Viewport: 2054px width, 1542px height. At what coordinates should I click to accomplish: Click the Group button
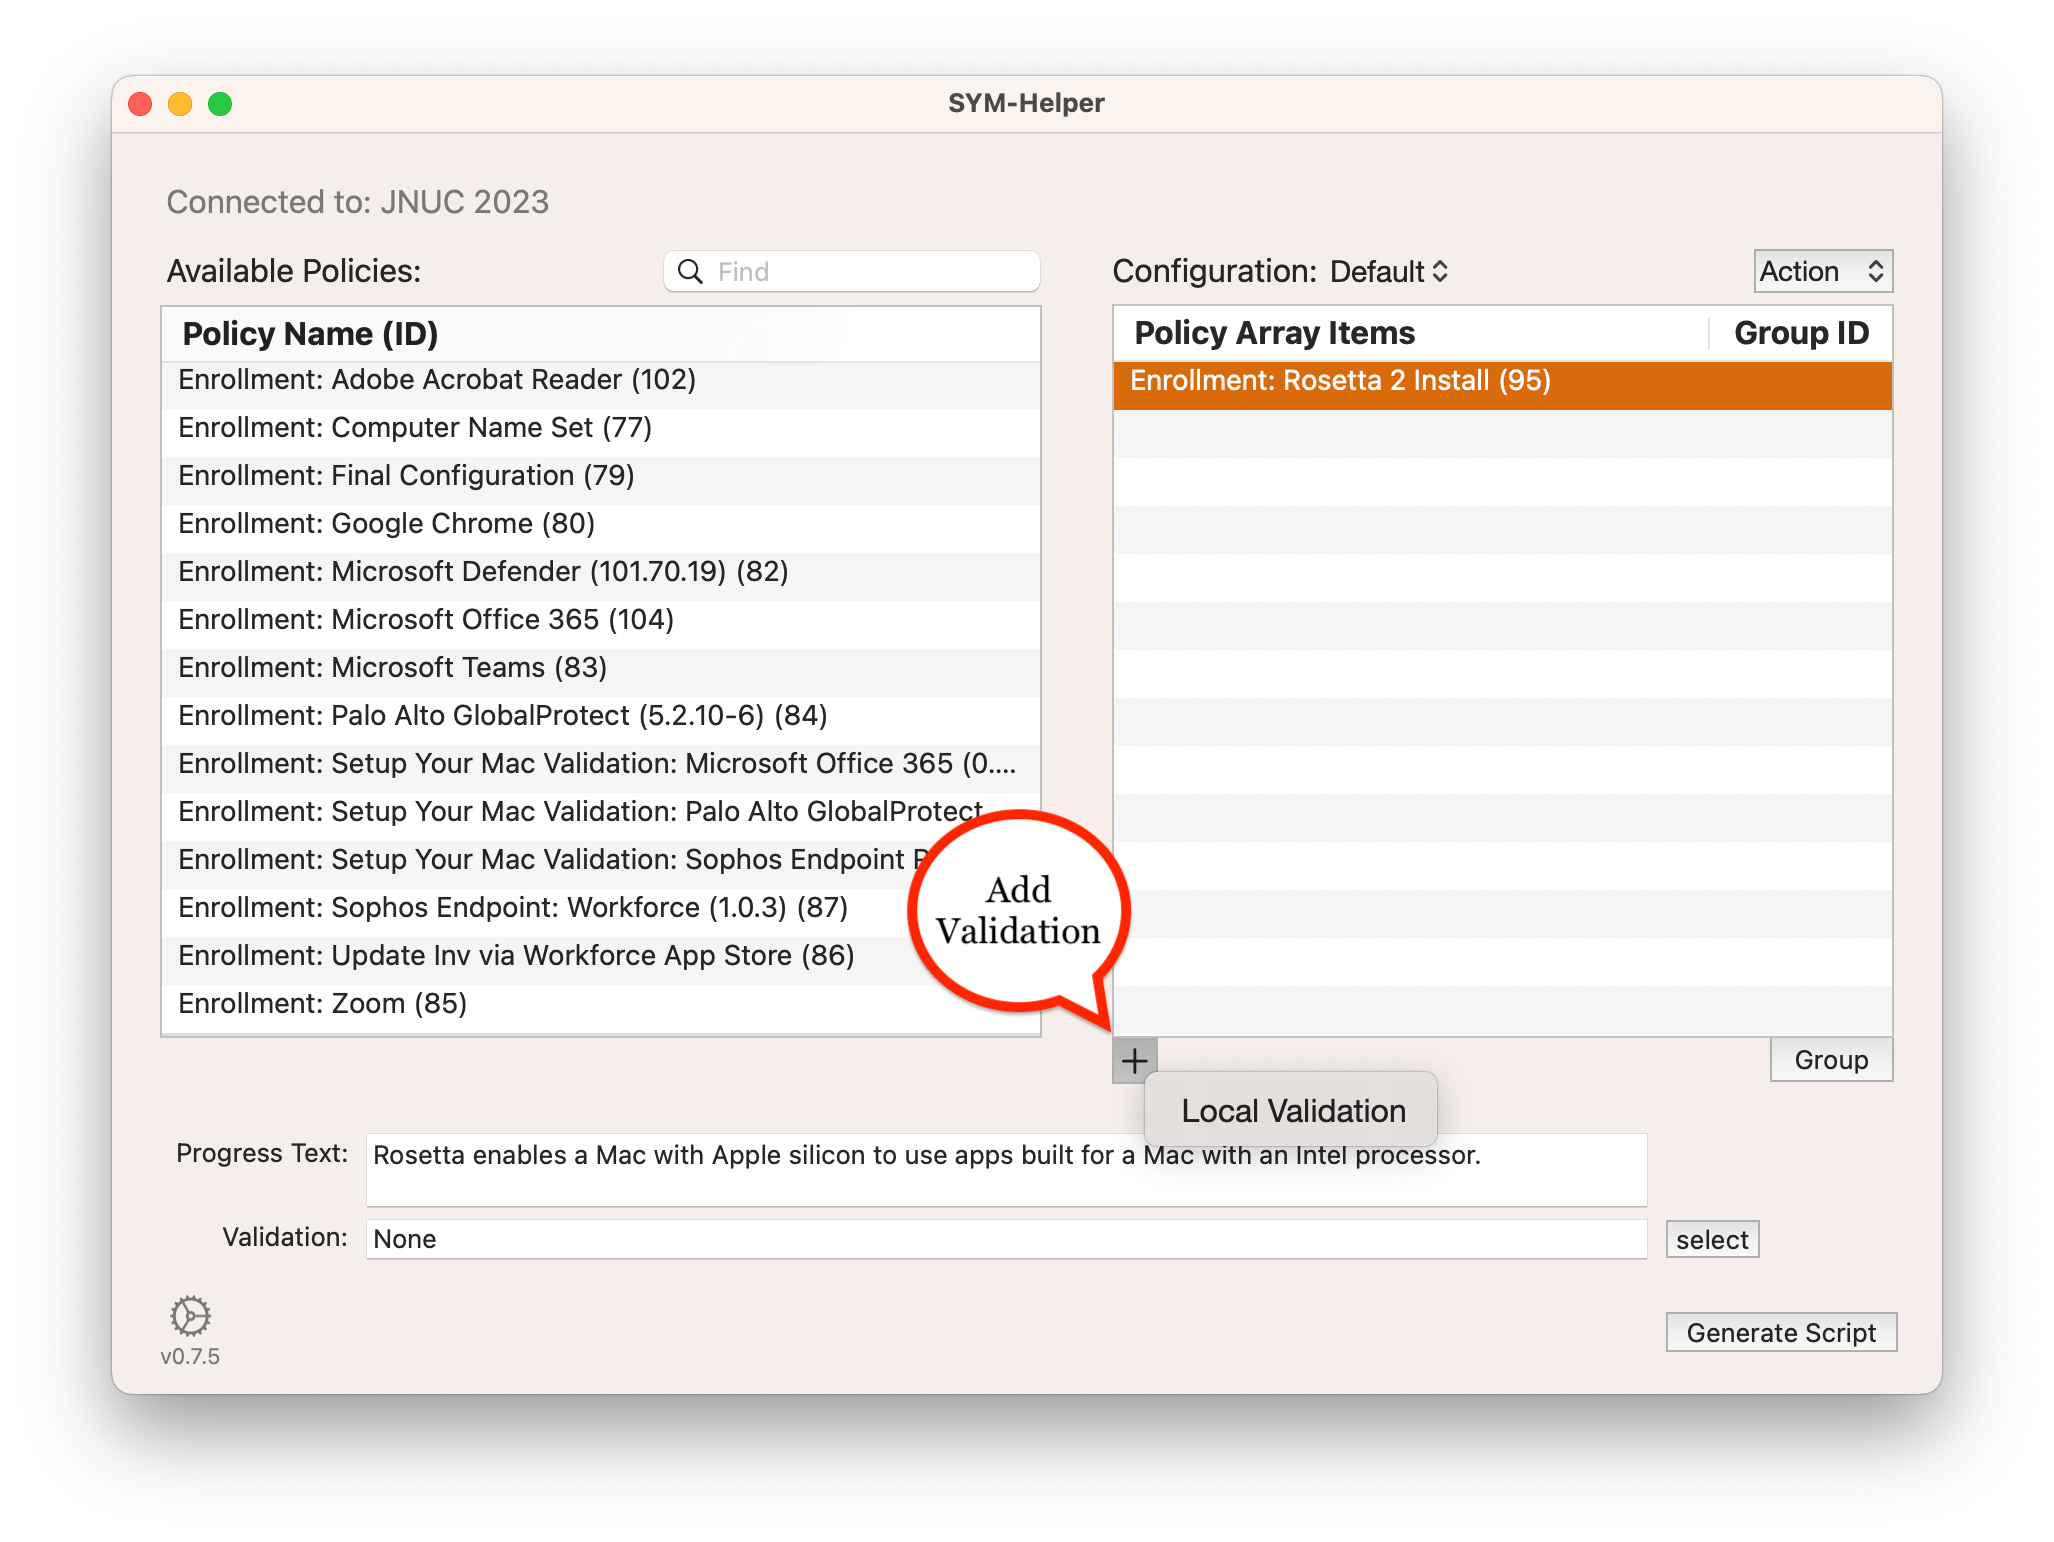(x=1830, y=1060)
